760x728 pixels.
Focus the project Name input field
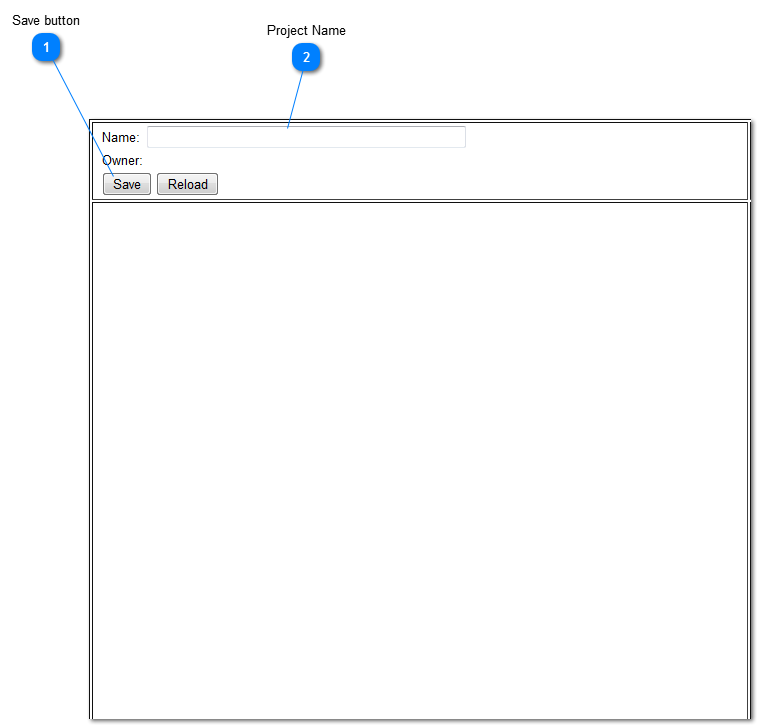(x=306, y=137)
